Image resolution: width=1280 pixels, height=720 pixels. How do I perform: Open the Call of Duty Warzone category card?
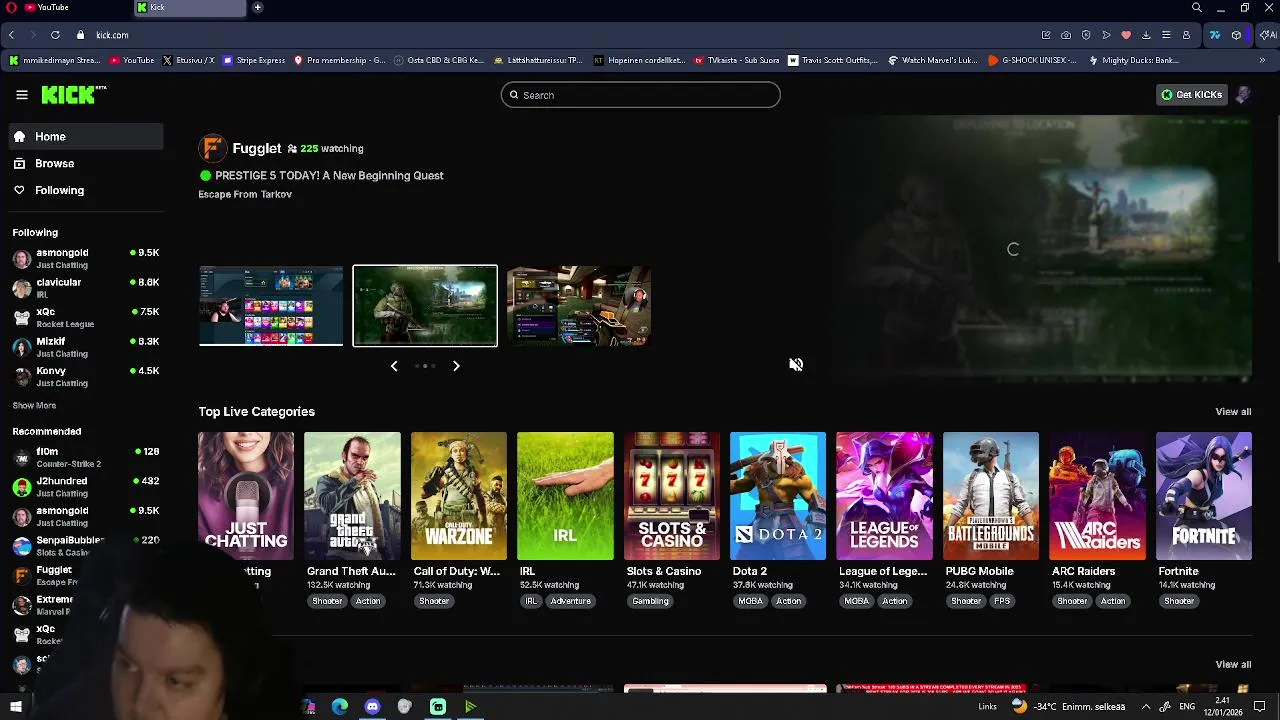459,496
